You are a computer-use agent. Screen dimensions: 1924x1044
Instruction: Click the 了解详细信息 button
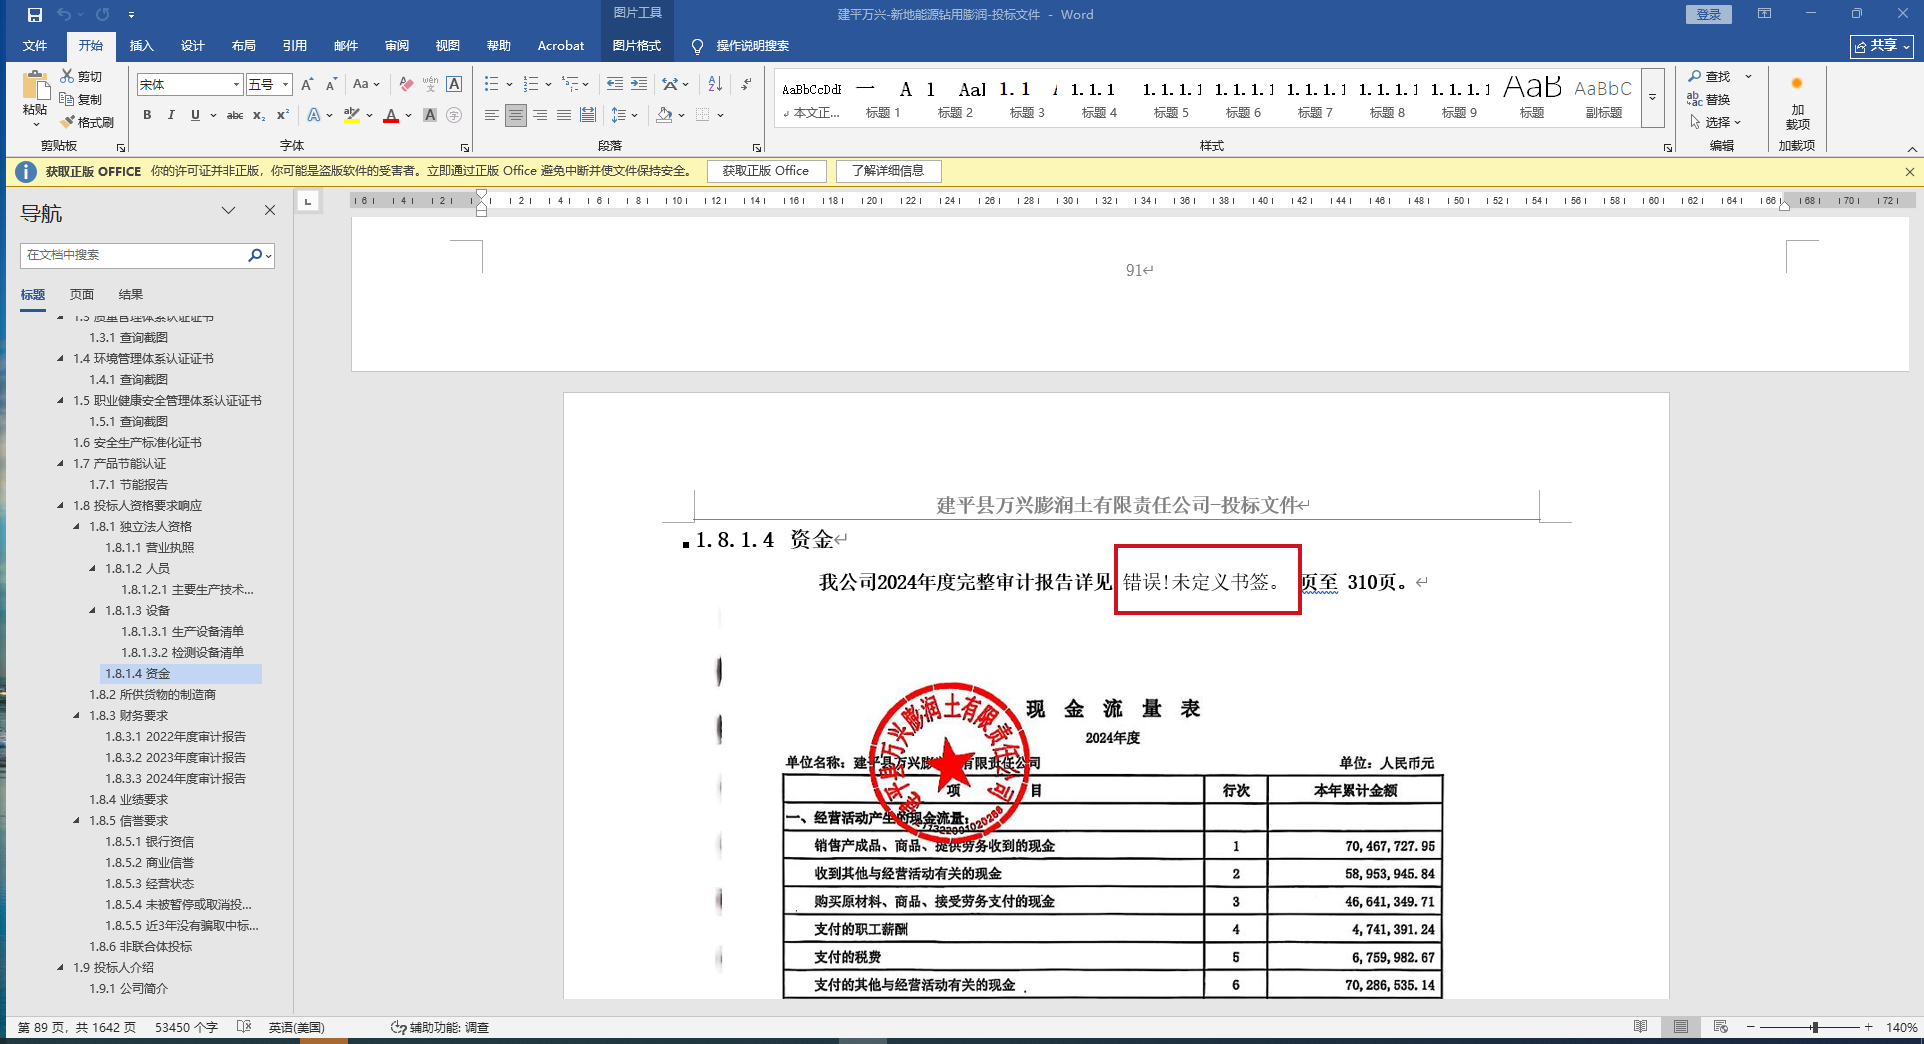click(888, 171)
